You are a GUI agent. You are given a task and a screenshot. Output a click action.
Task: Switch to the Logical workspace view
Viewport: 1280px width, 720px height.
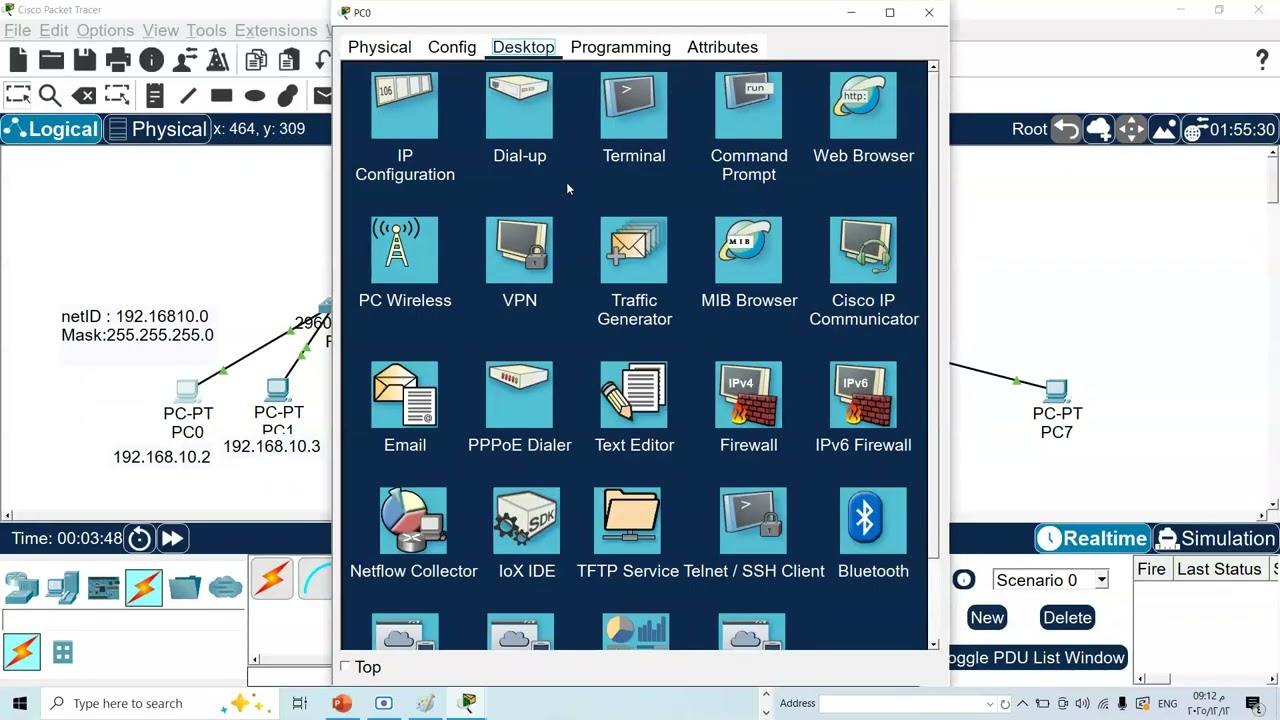(x=52, y=129)
